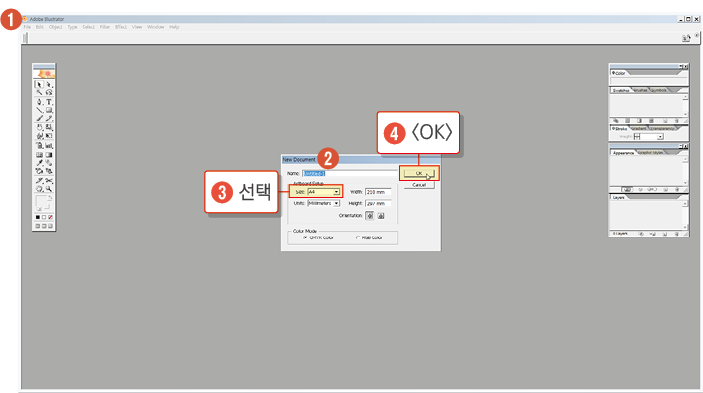Select the Magic Wand tool
Viewport: 703px width, 393px height.
(39, 92)
